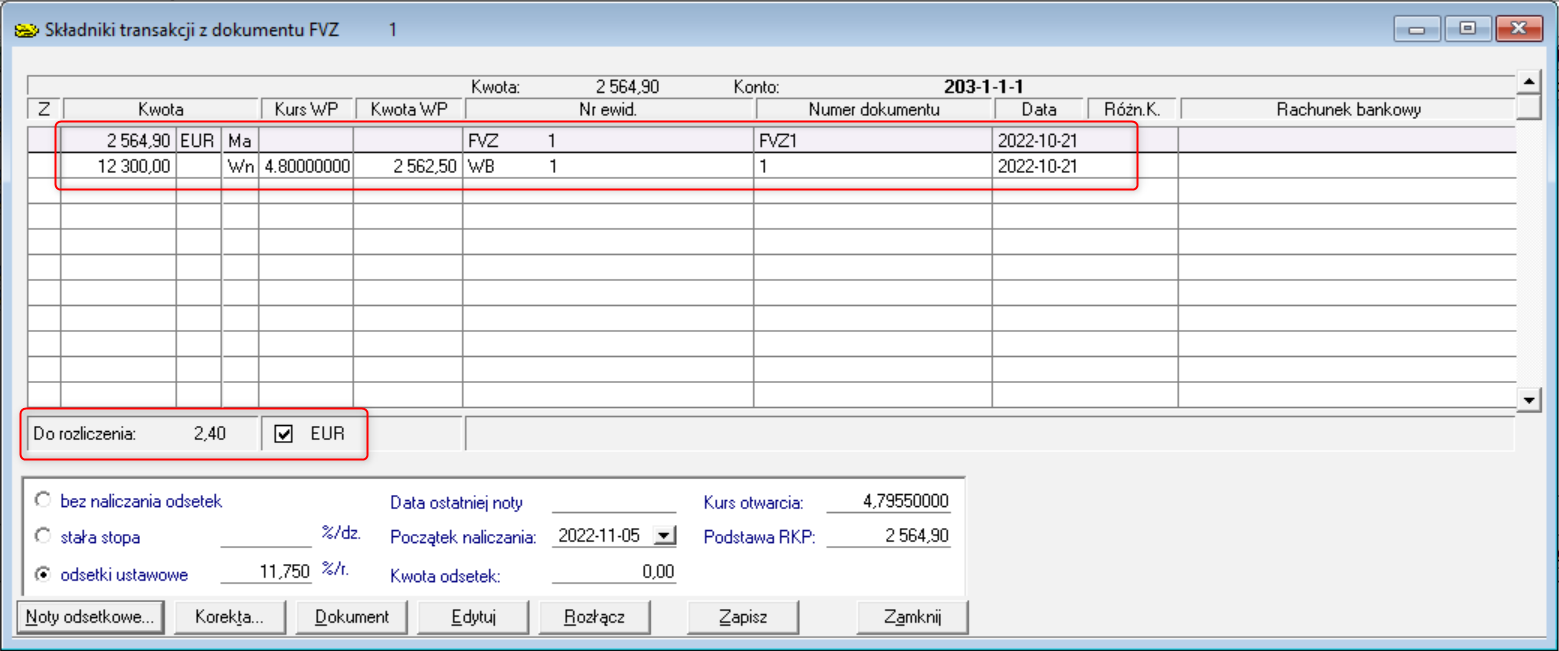
Task: Save with the 'Zapisz' button
Action: [742, 617]
